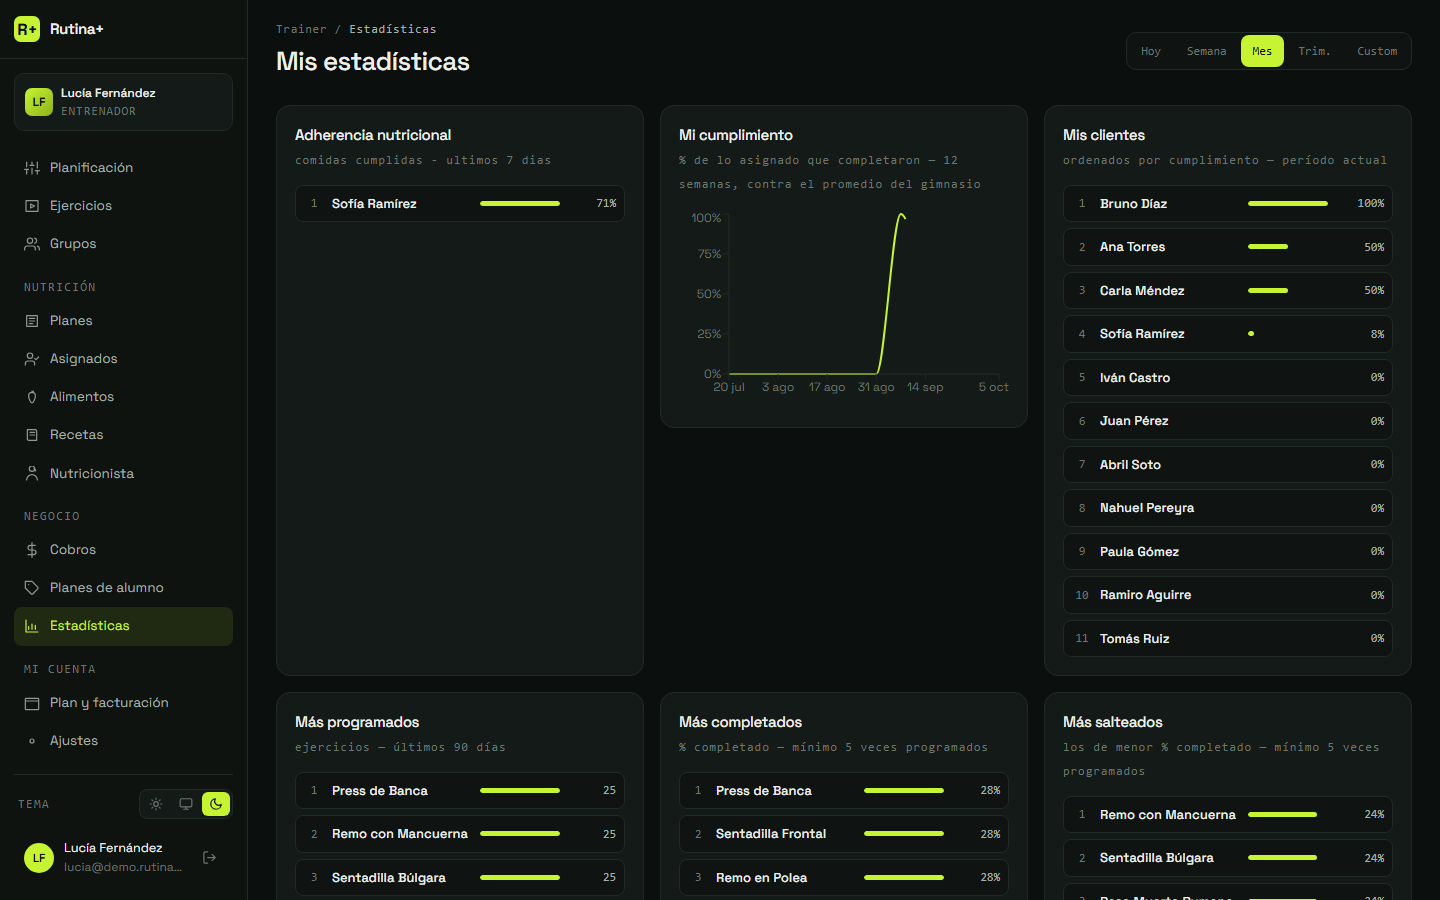This screenshot has width=1440, height=900.
Task: Click the Alimentos icon in sidebar
Action: (32, 397)
